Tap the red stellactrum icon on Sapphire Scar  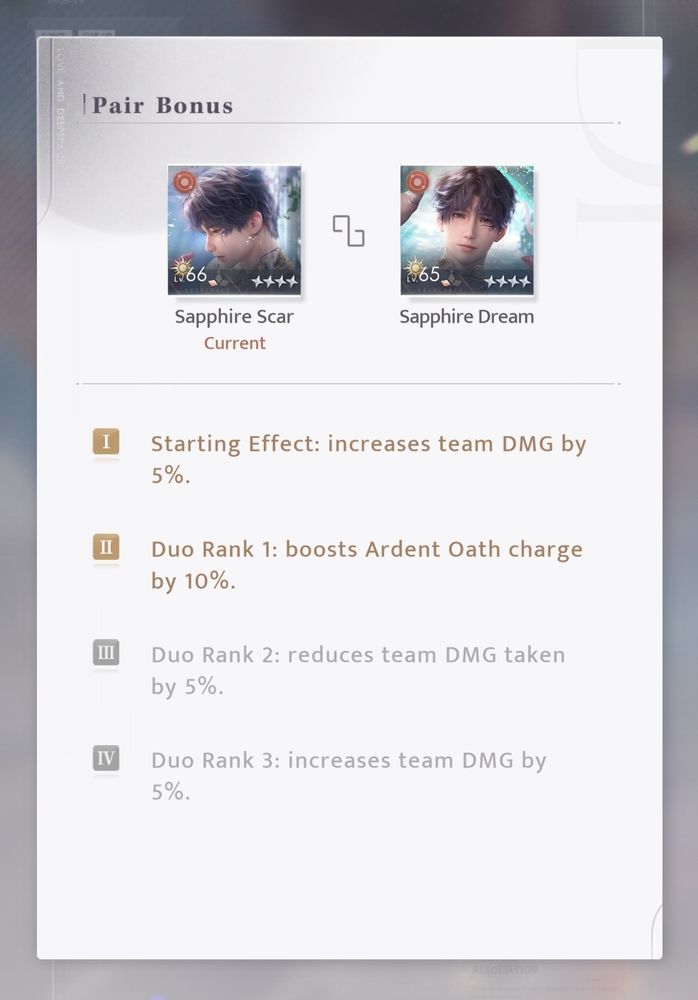pos(184,182)
